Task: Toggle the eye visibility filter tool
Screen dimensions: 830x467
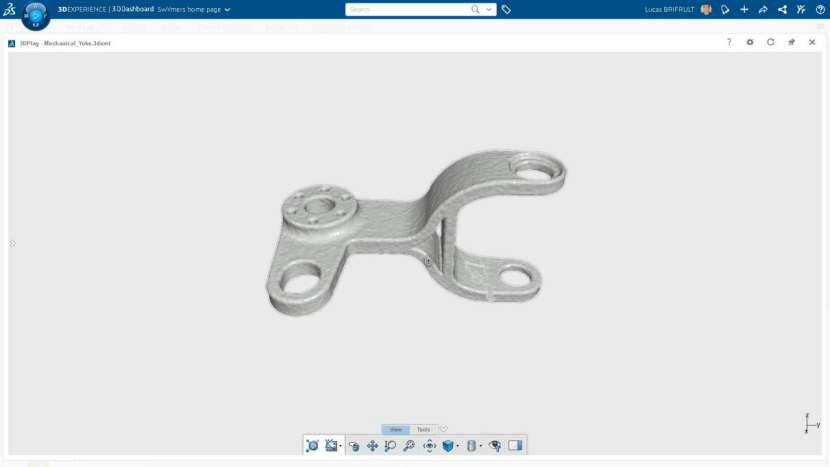Action: coord(495,446)
